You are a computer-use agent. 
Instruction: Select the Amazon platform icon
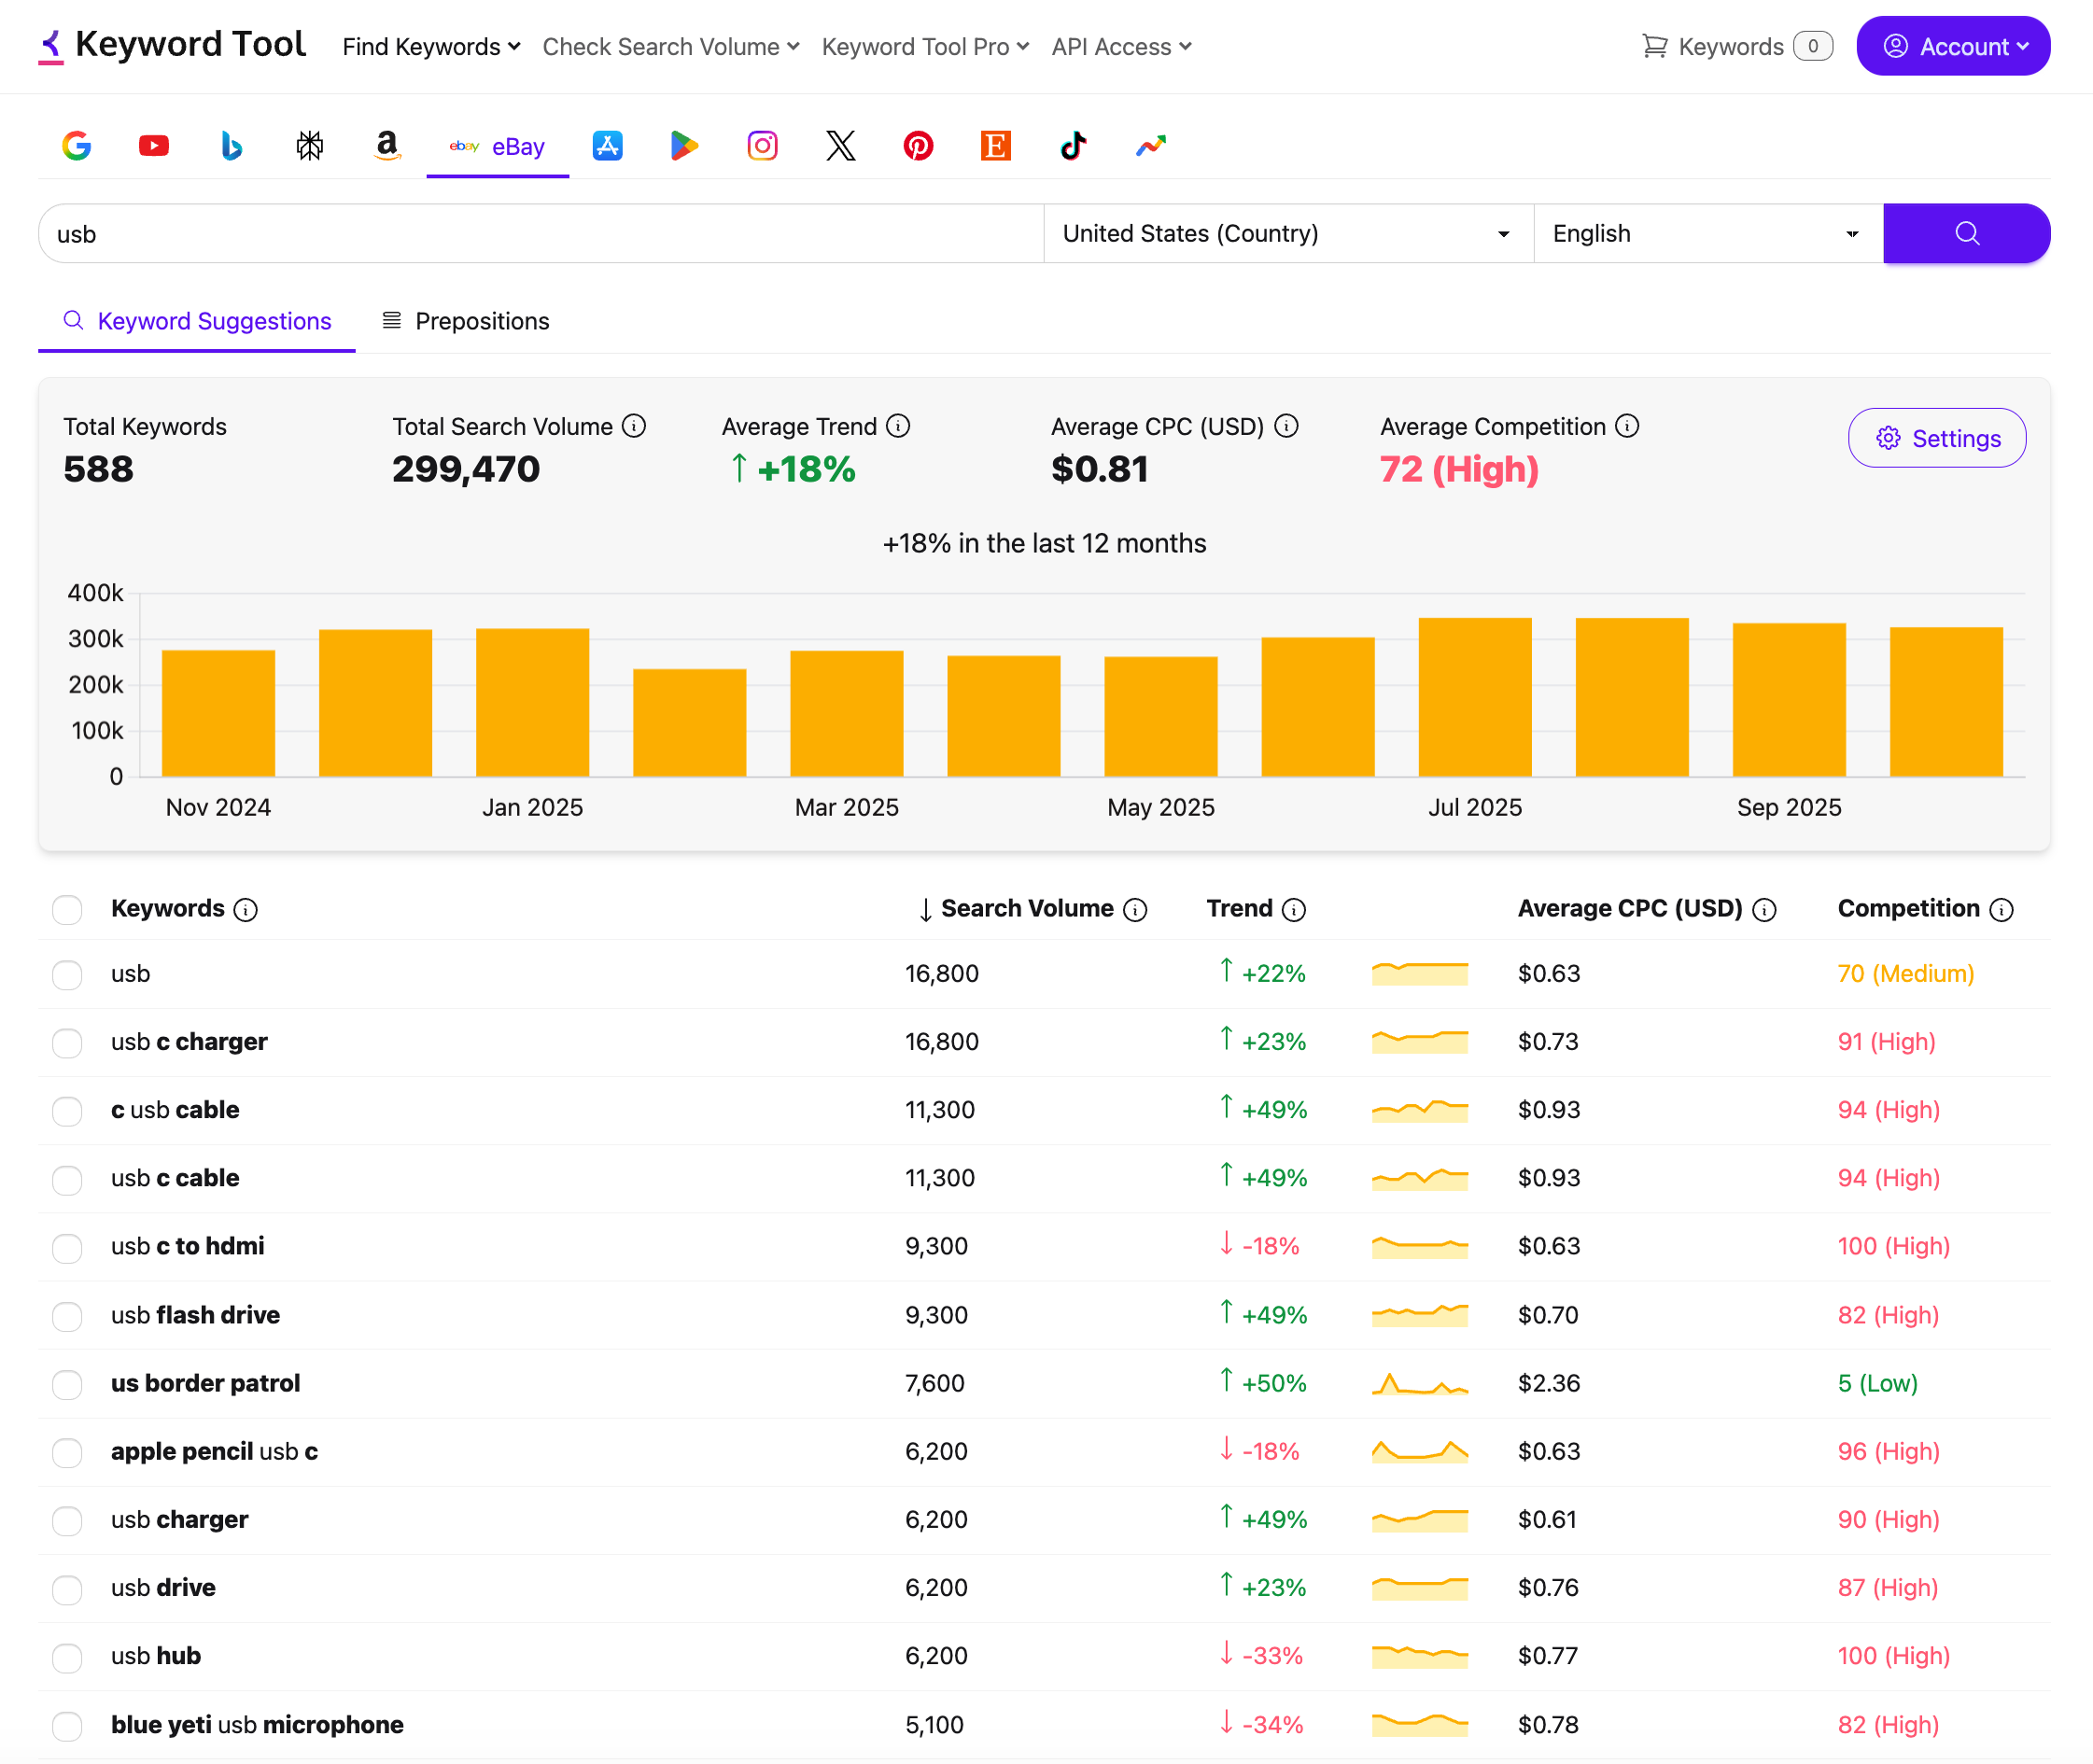(387, 146)
